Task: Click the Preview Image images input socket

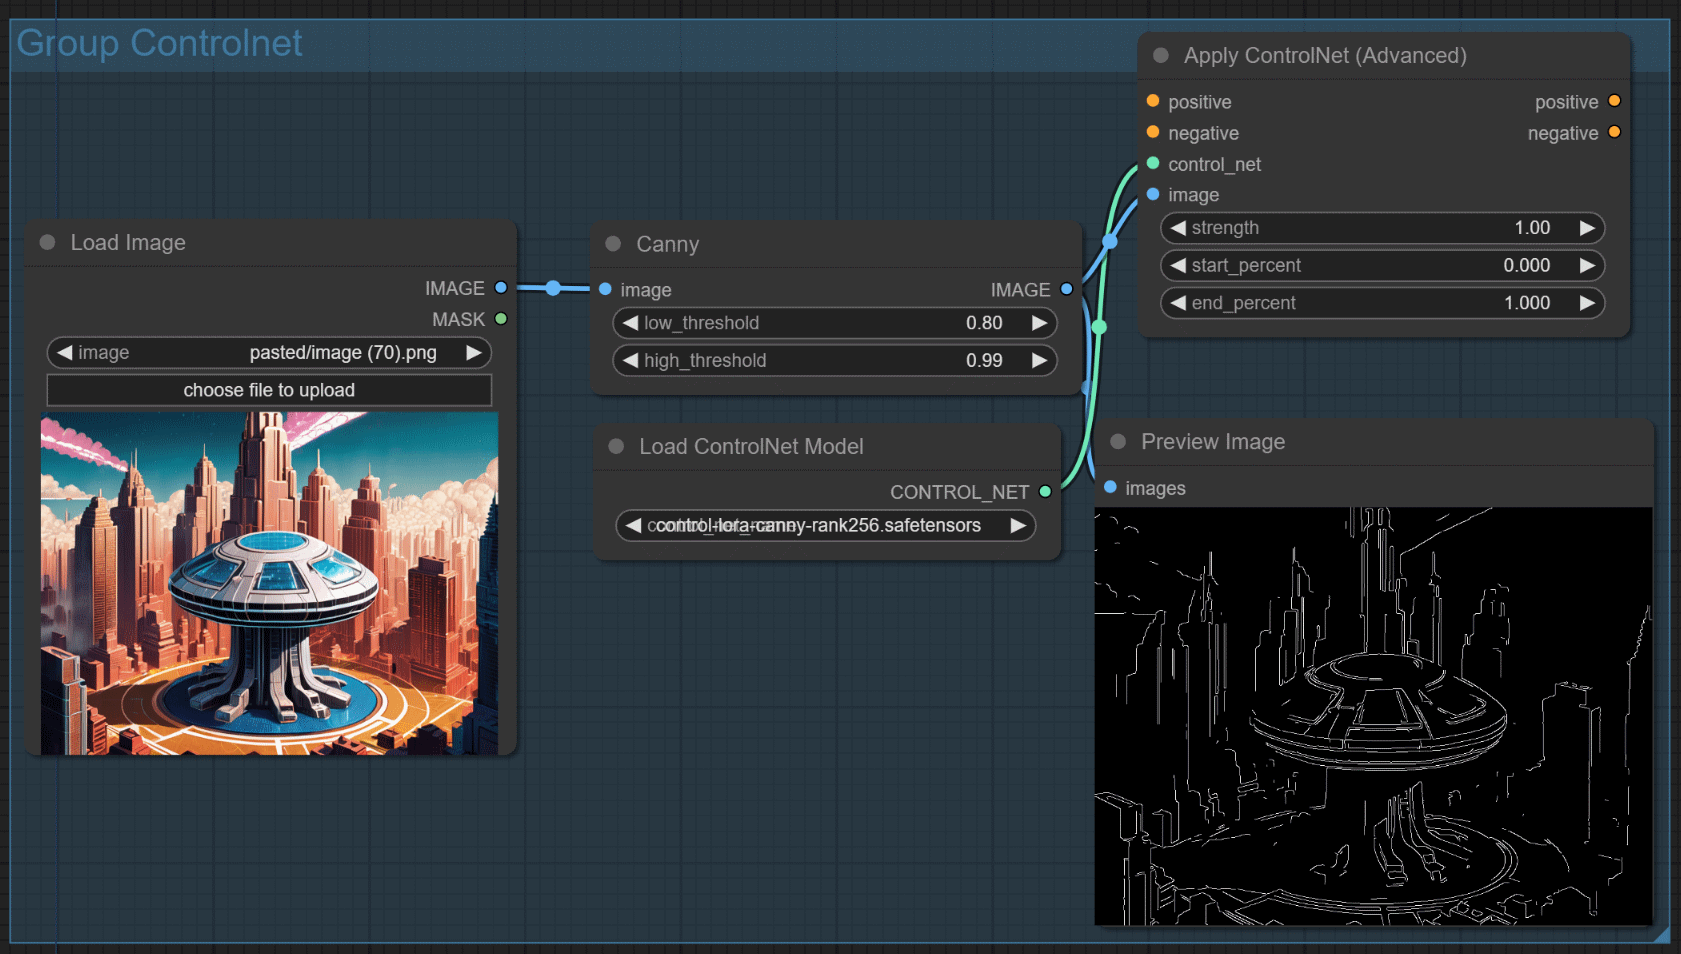Action: click(1110, 487)
